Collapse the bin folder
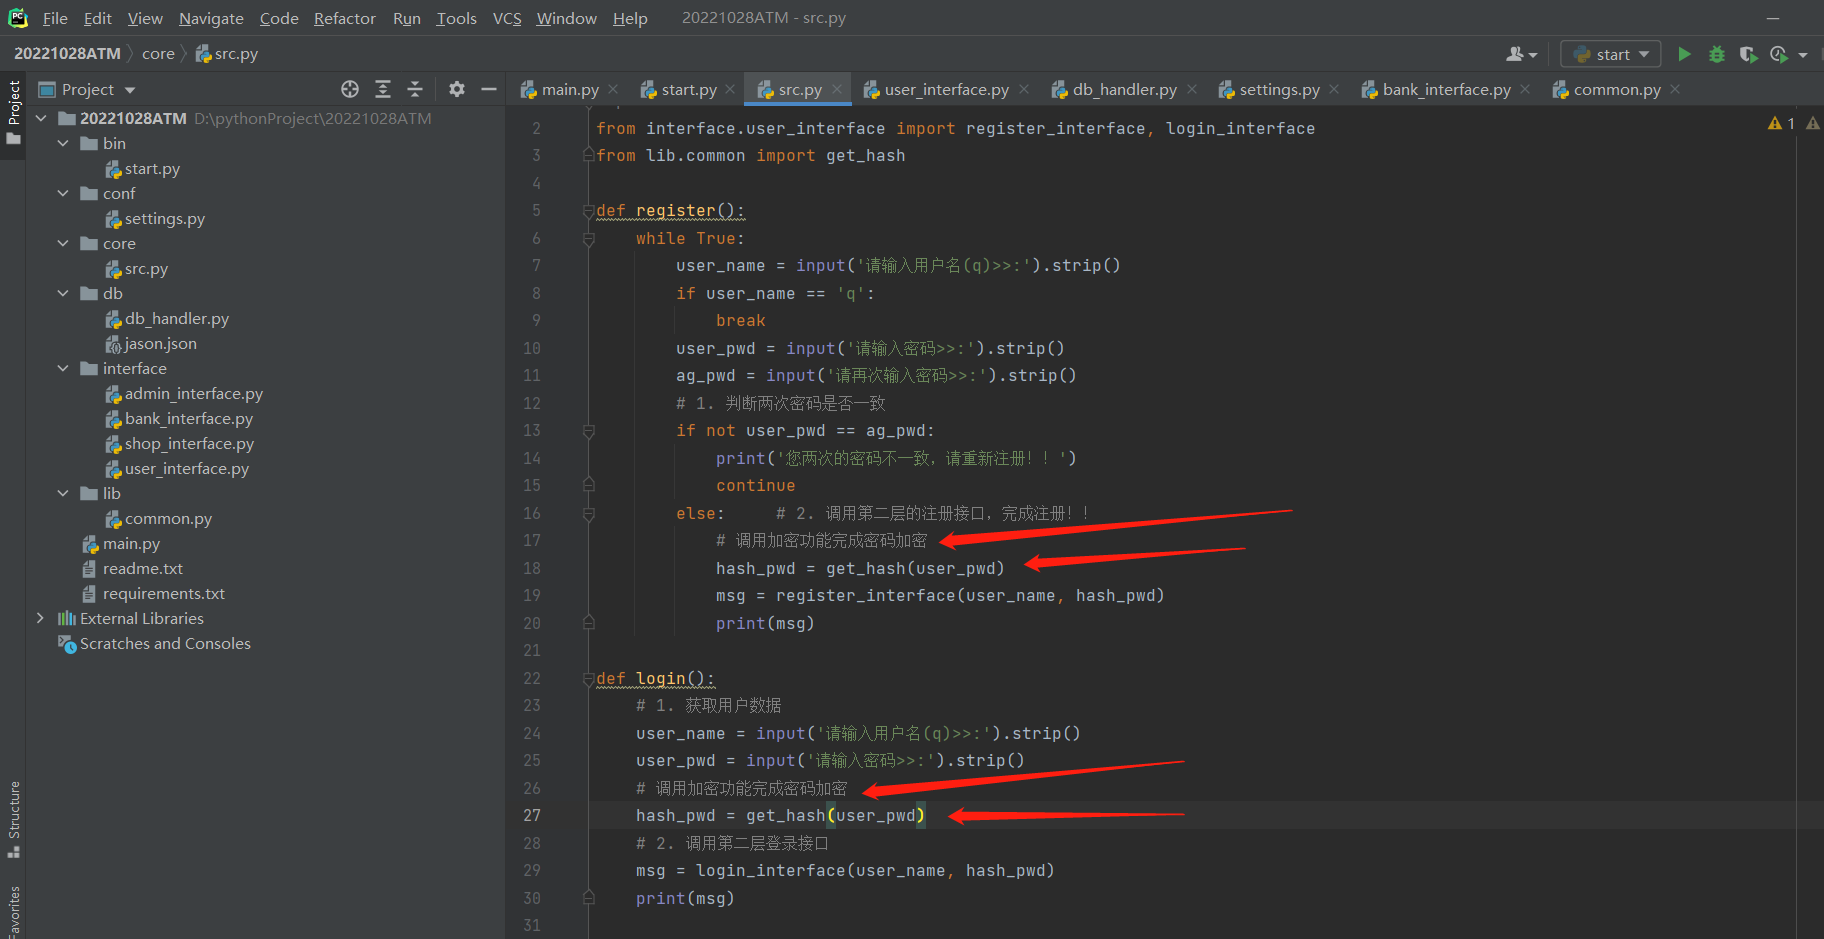This screenshot has height=939, width=1824. 63,143
